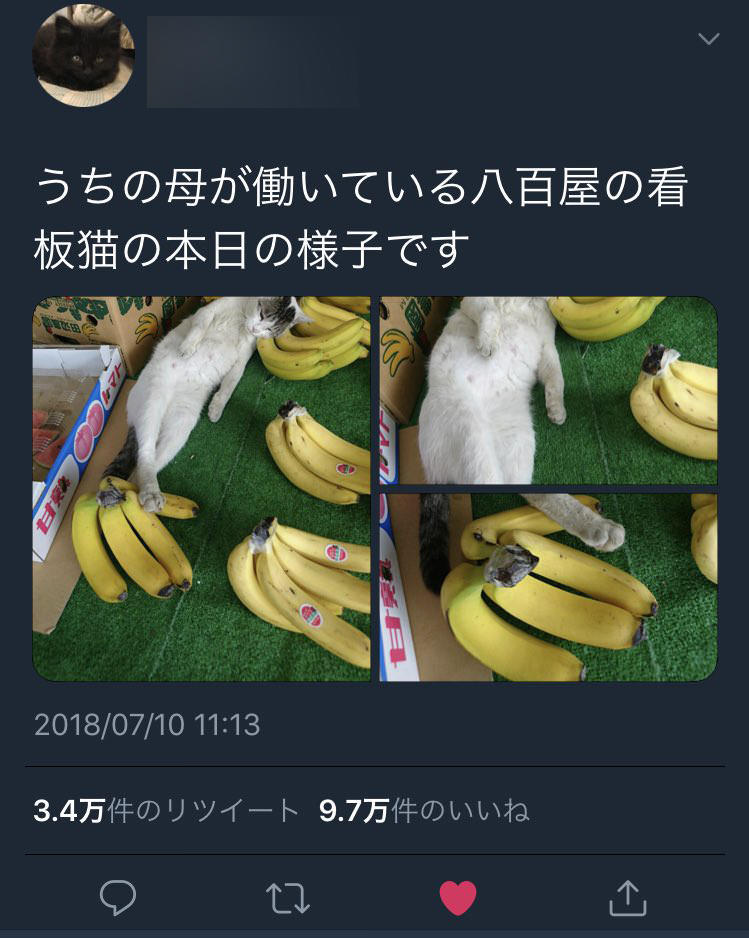Expand the tweet options chevron
749x938 pixels.
tap(709, 39)
